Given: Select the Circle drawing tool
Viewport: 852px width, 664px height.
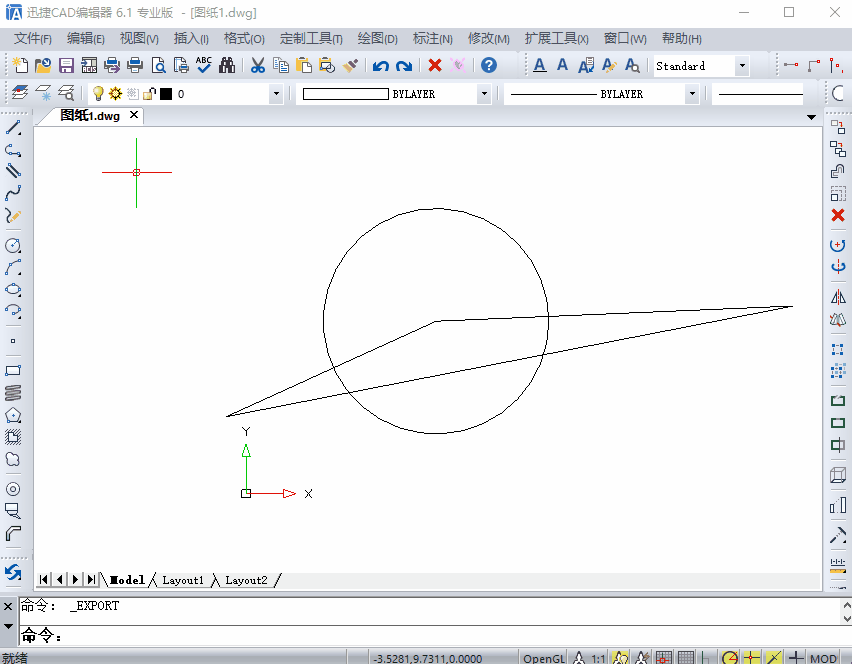Looking at the screenshot, I should pos(13,246).
